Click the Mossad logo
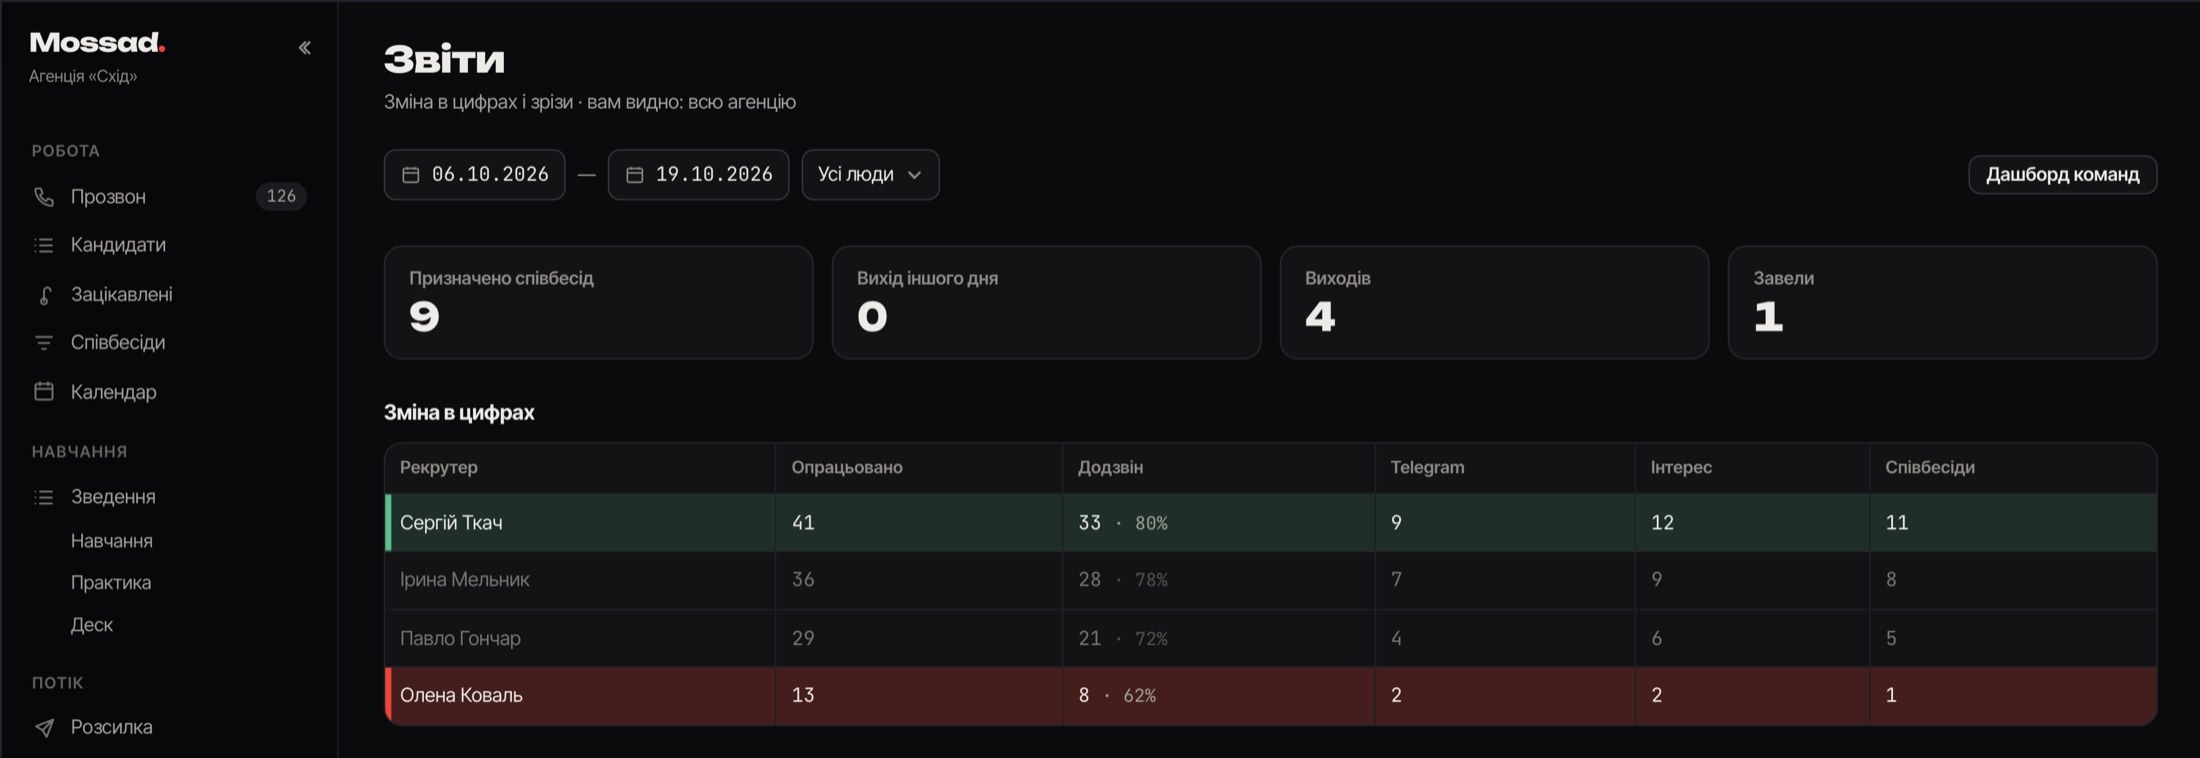This screenshot has width=2200, height=758. click(97, 42)
